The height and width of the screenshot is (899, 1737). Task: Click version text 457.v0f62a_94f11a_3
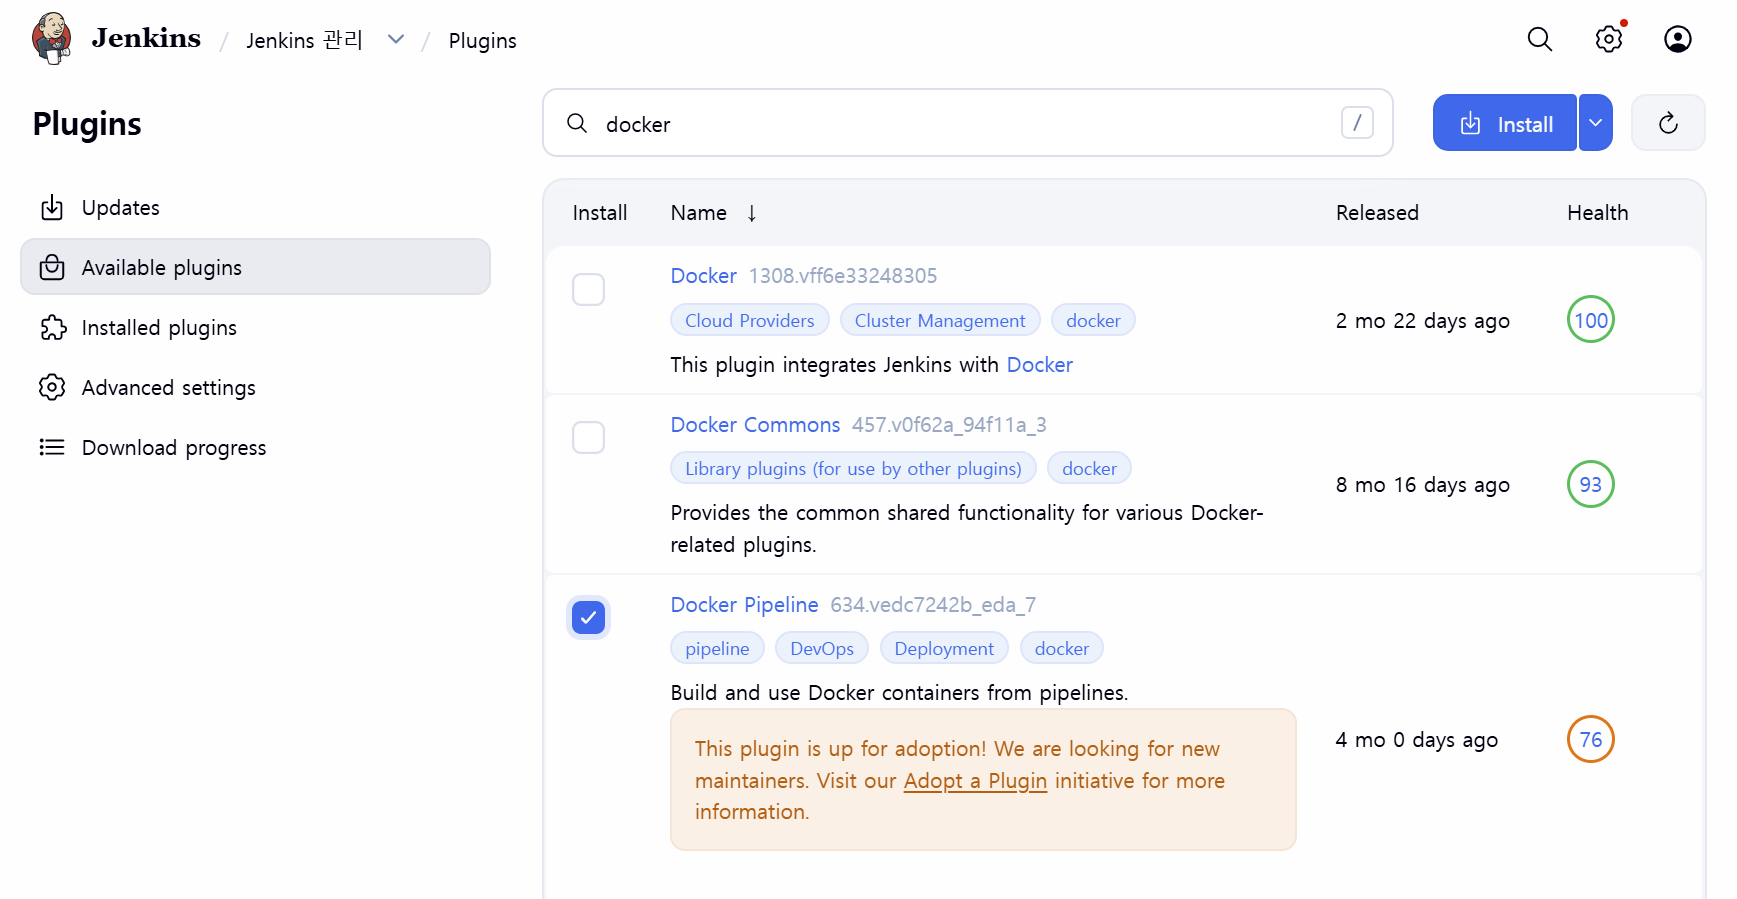(949, 425)
